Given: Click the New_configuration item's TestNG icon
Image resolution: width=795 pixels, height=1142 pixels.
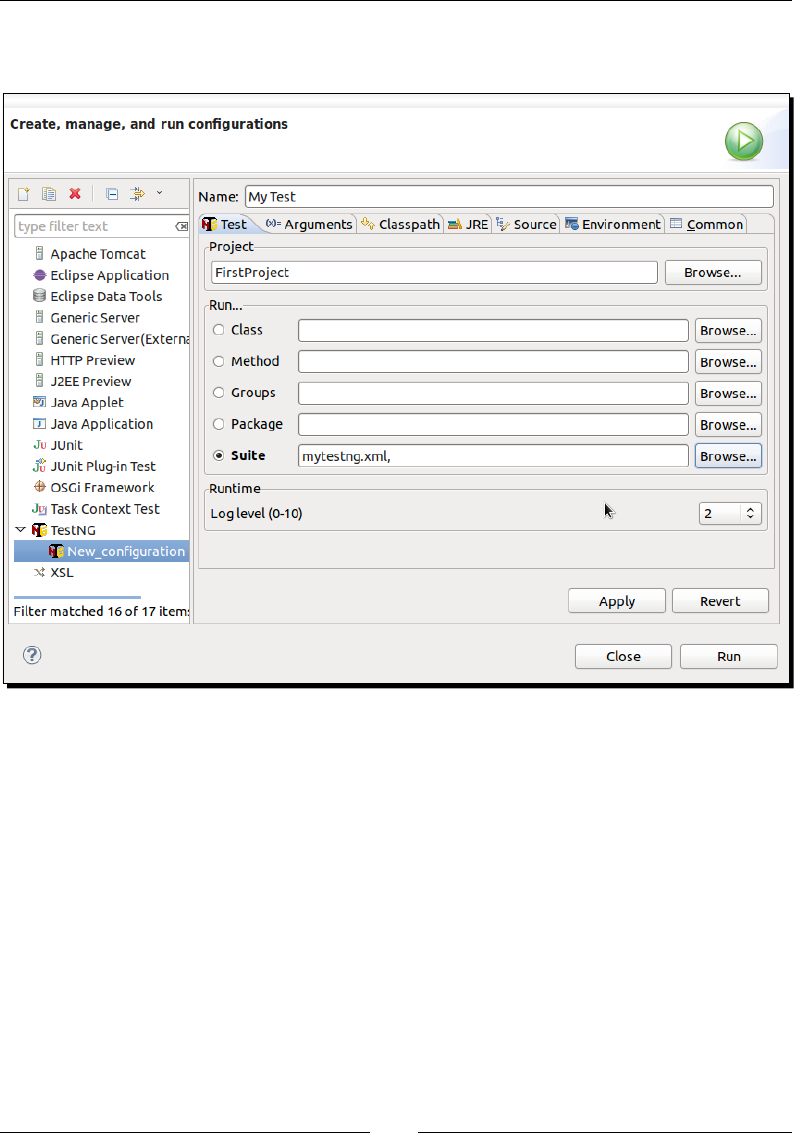Looking at the screenshot, I should pyautogui.click(x=57, y=551).
